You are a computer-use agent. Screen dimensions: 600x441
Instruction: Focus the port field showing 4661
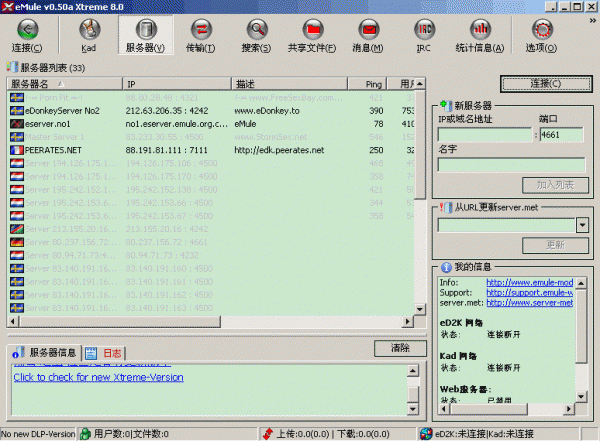[x=561, y=135]
